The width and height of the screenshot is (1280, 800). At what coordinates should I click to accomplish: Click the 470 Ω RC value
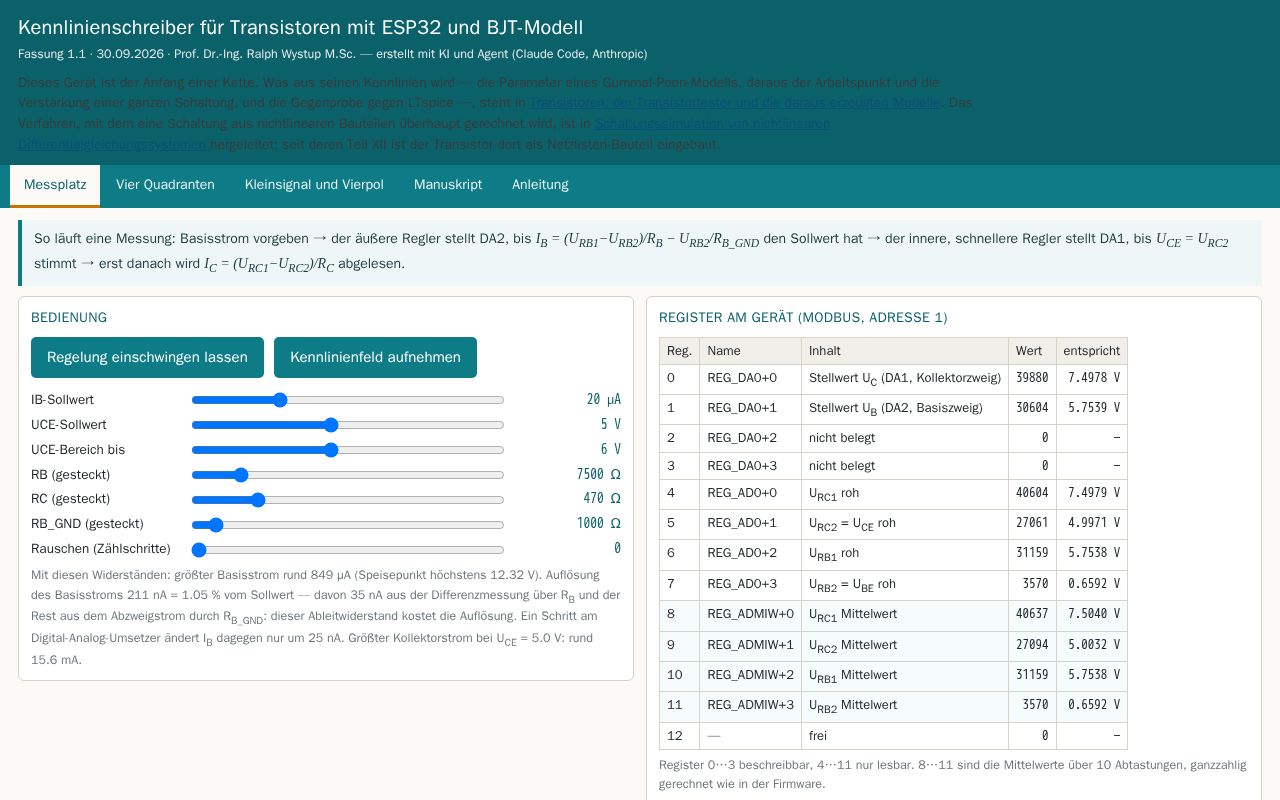coord(602,498)
